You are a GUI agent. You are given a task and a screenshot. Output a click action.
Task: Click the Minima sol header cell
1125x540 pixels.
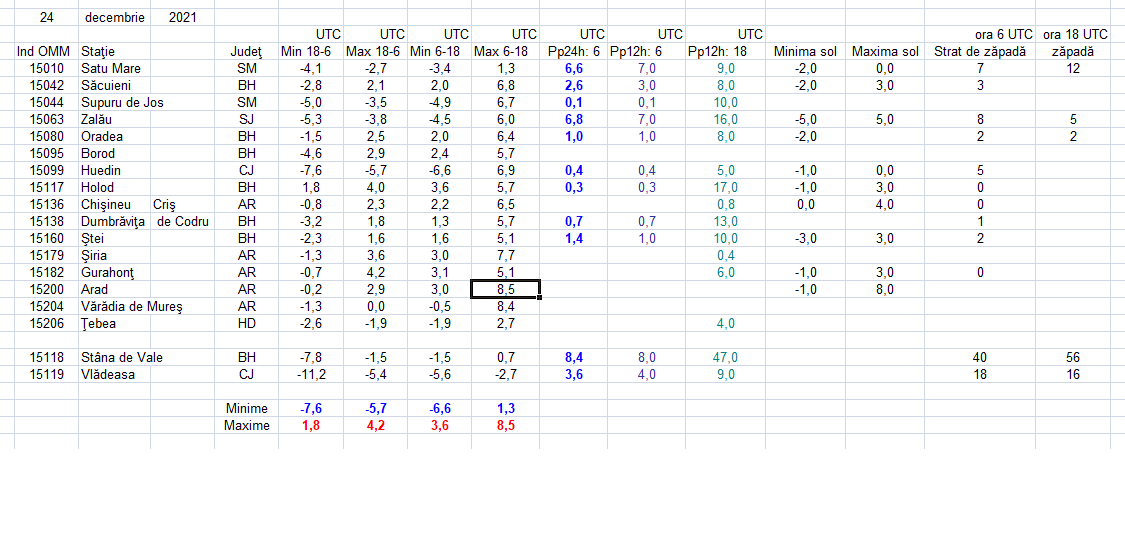click(805, 52)
